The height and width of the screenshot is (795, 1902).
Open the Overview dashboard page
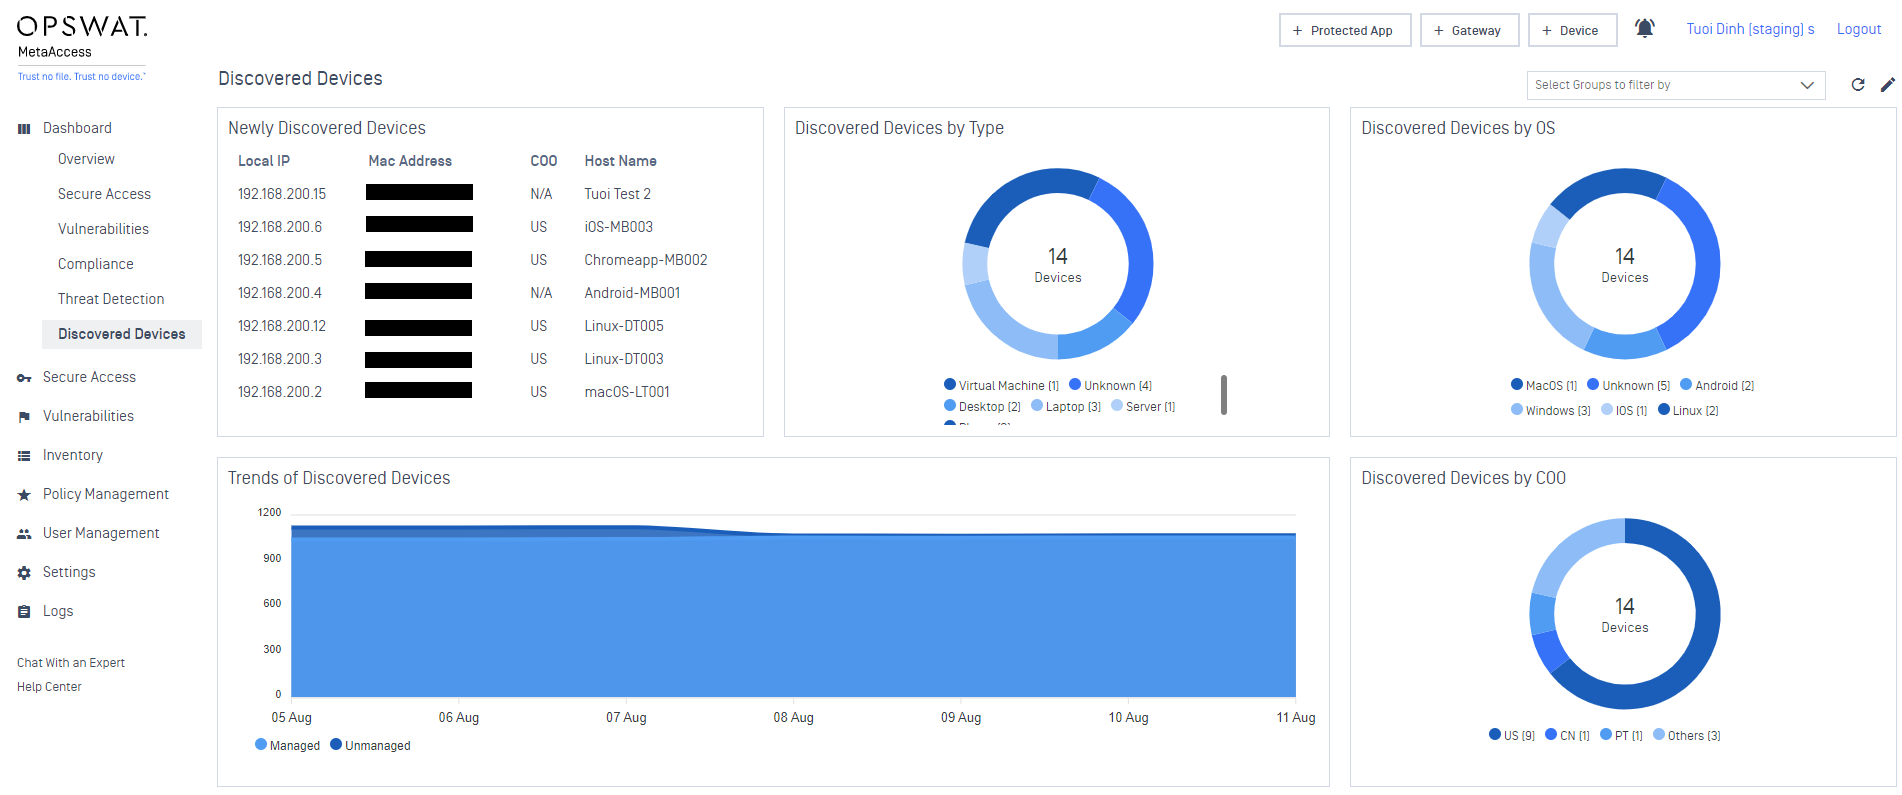(86, 159)
